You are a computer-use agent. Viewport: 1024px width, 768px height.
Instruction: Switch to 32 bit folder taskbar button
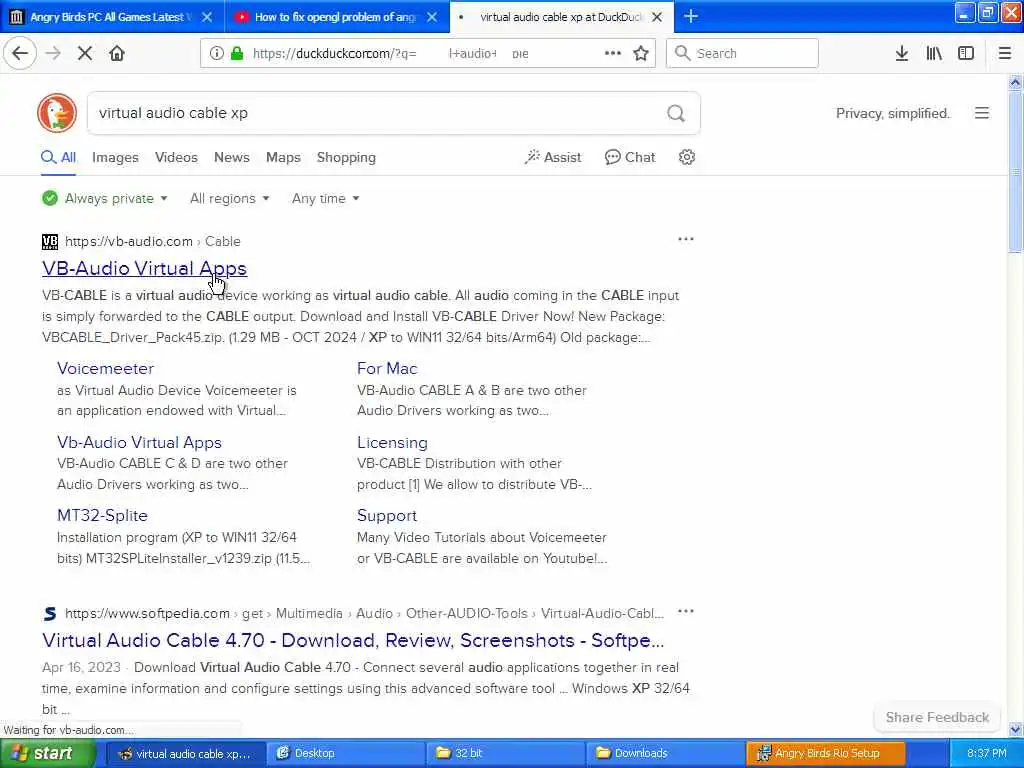coord(506,754)
